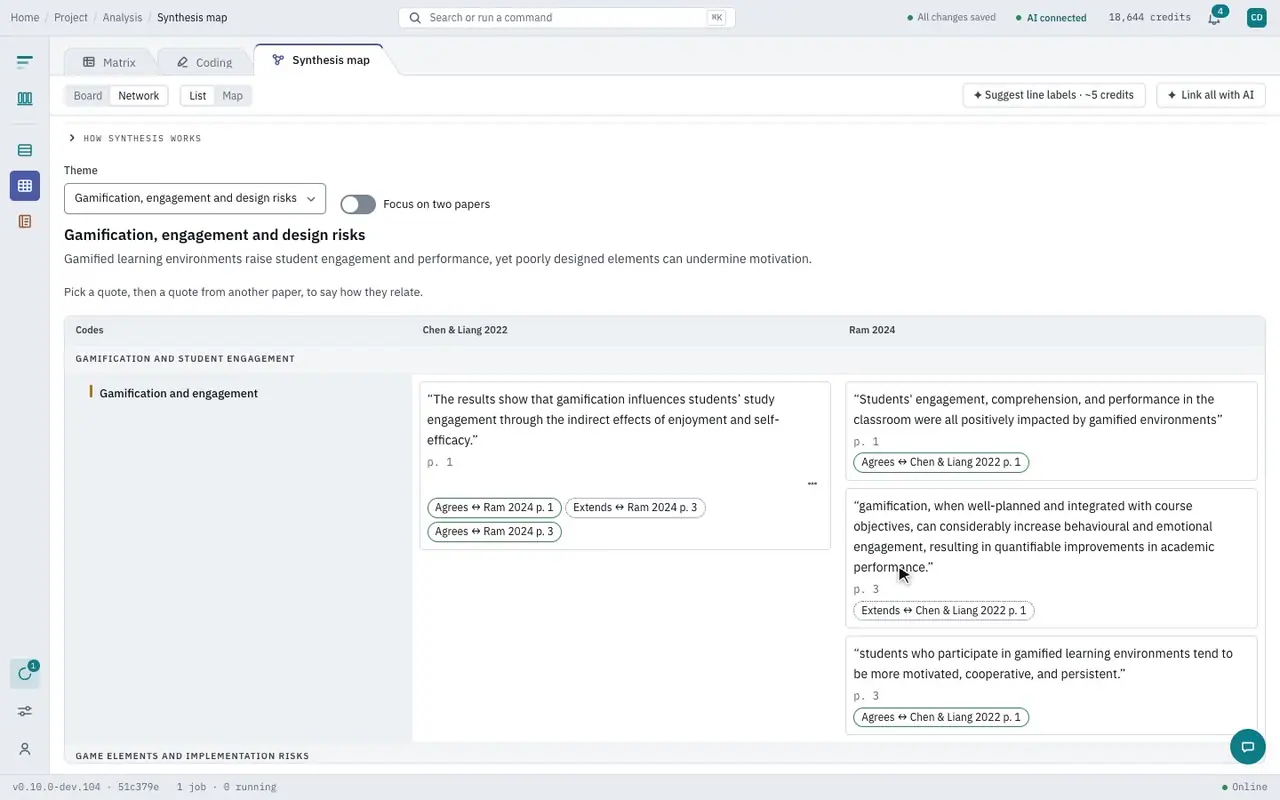
Task: Select the Map layout option
Action: coord(232,96)
